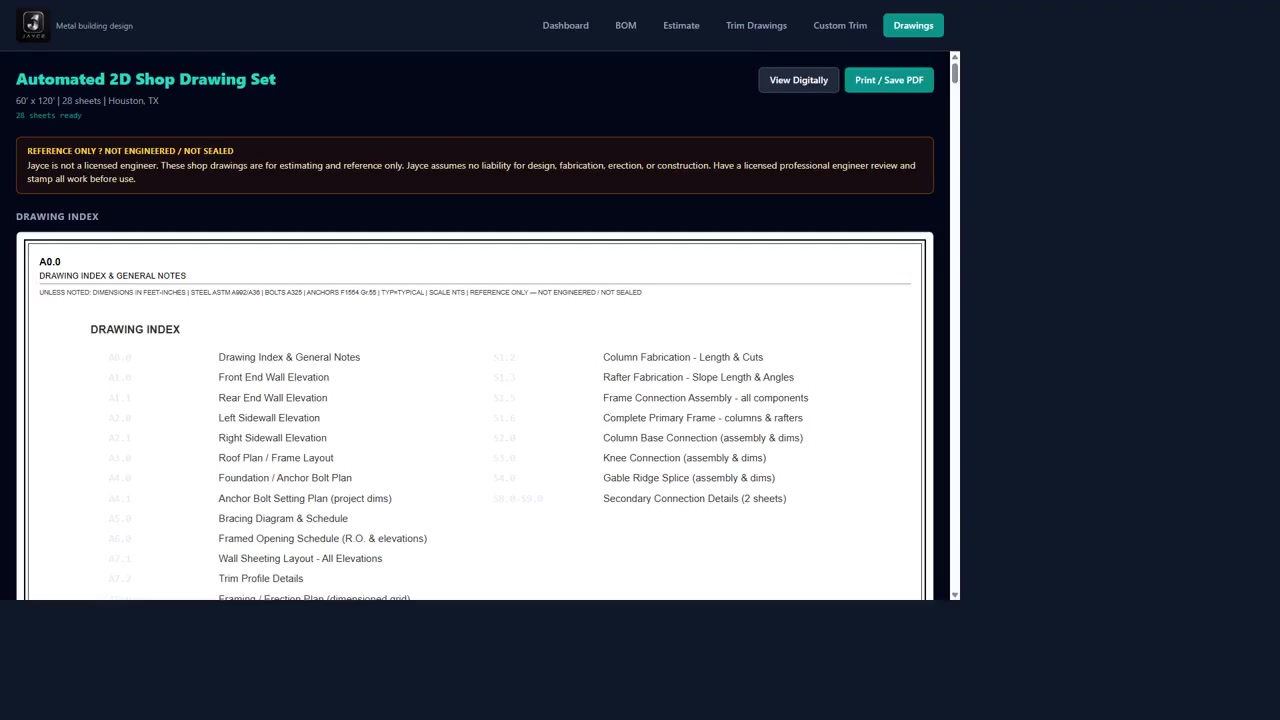
Task: Click 'Left Sidewall Elevation' entry
Action: (x=269, y=418)
